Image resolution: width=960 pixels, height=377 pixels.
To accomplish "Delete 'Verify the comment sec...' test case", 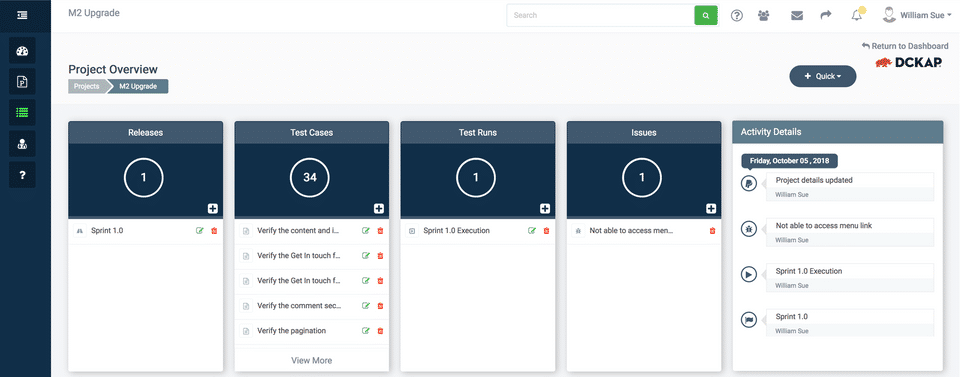I will (x=380, y=305).
